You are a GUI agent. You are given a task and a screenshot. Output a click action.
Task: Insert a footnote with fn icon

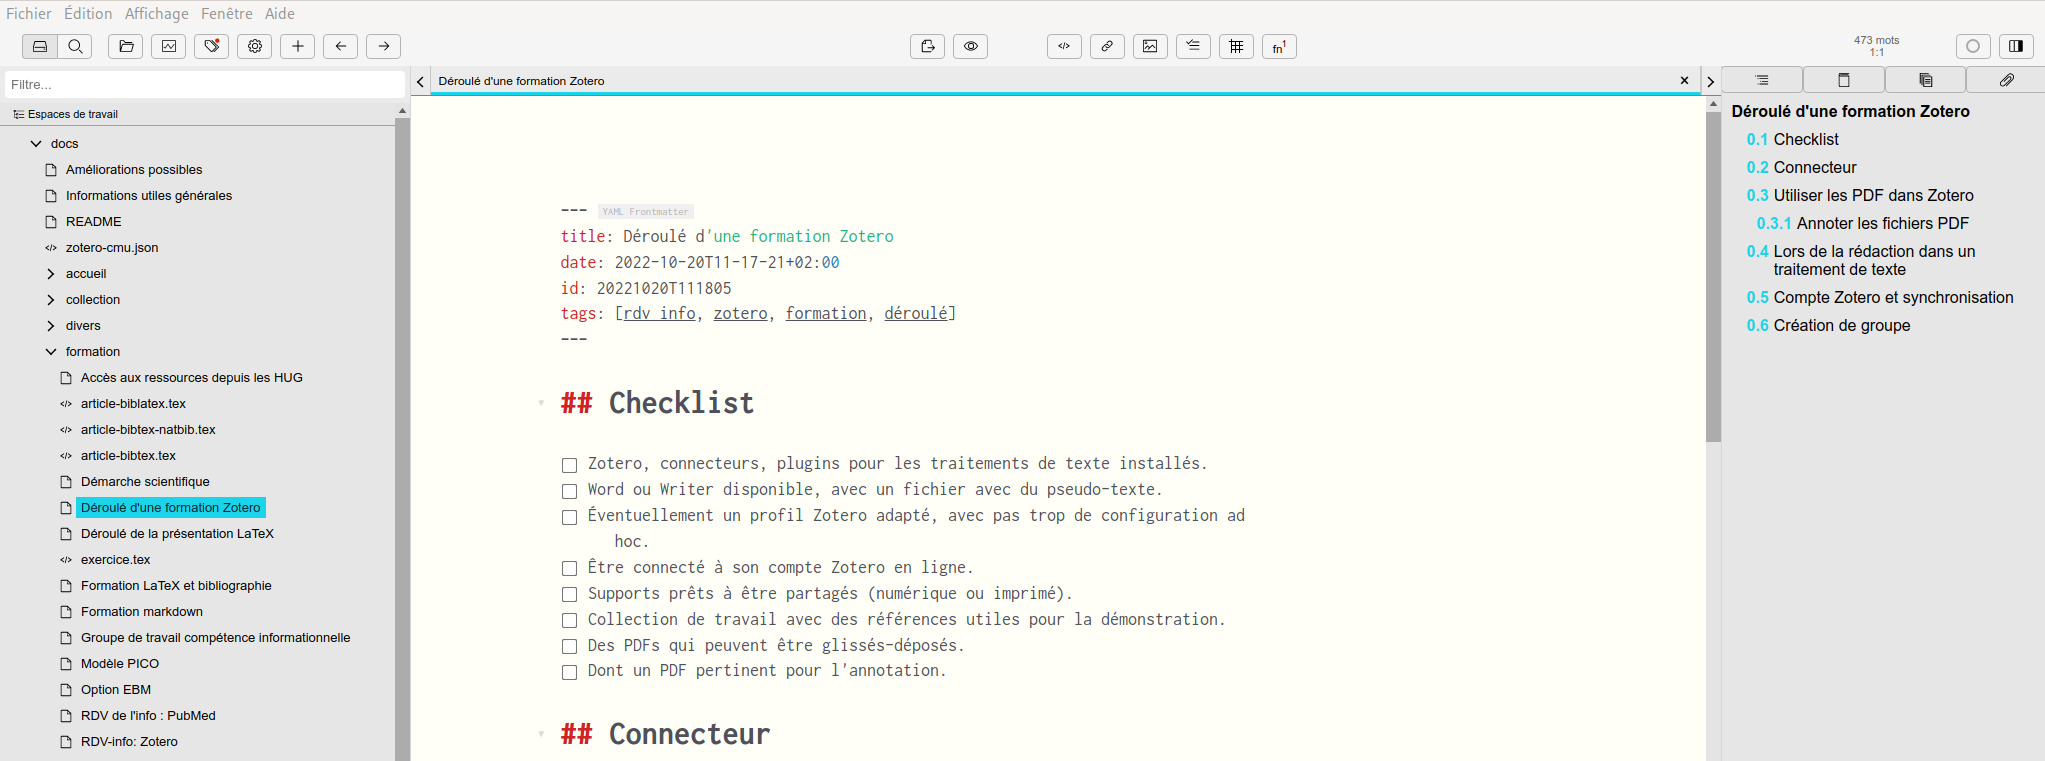(1279, 46)
